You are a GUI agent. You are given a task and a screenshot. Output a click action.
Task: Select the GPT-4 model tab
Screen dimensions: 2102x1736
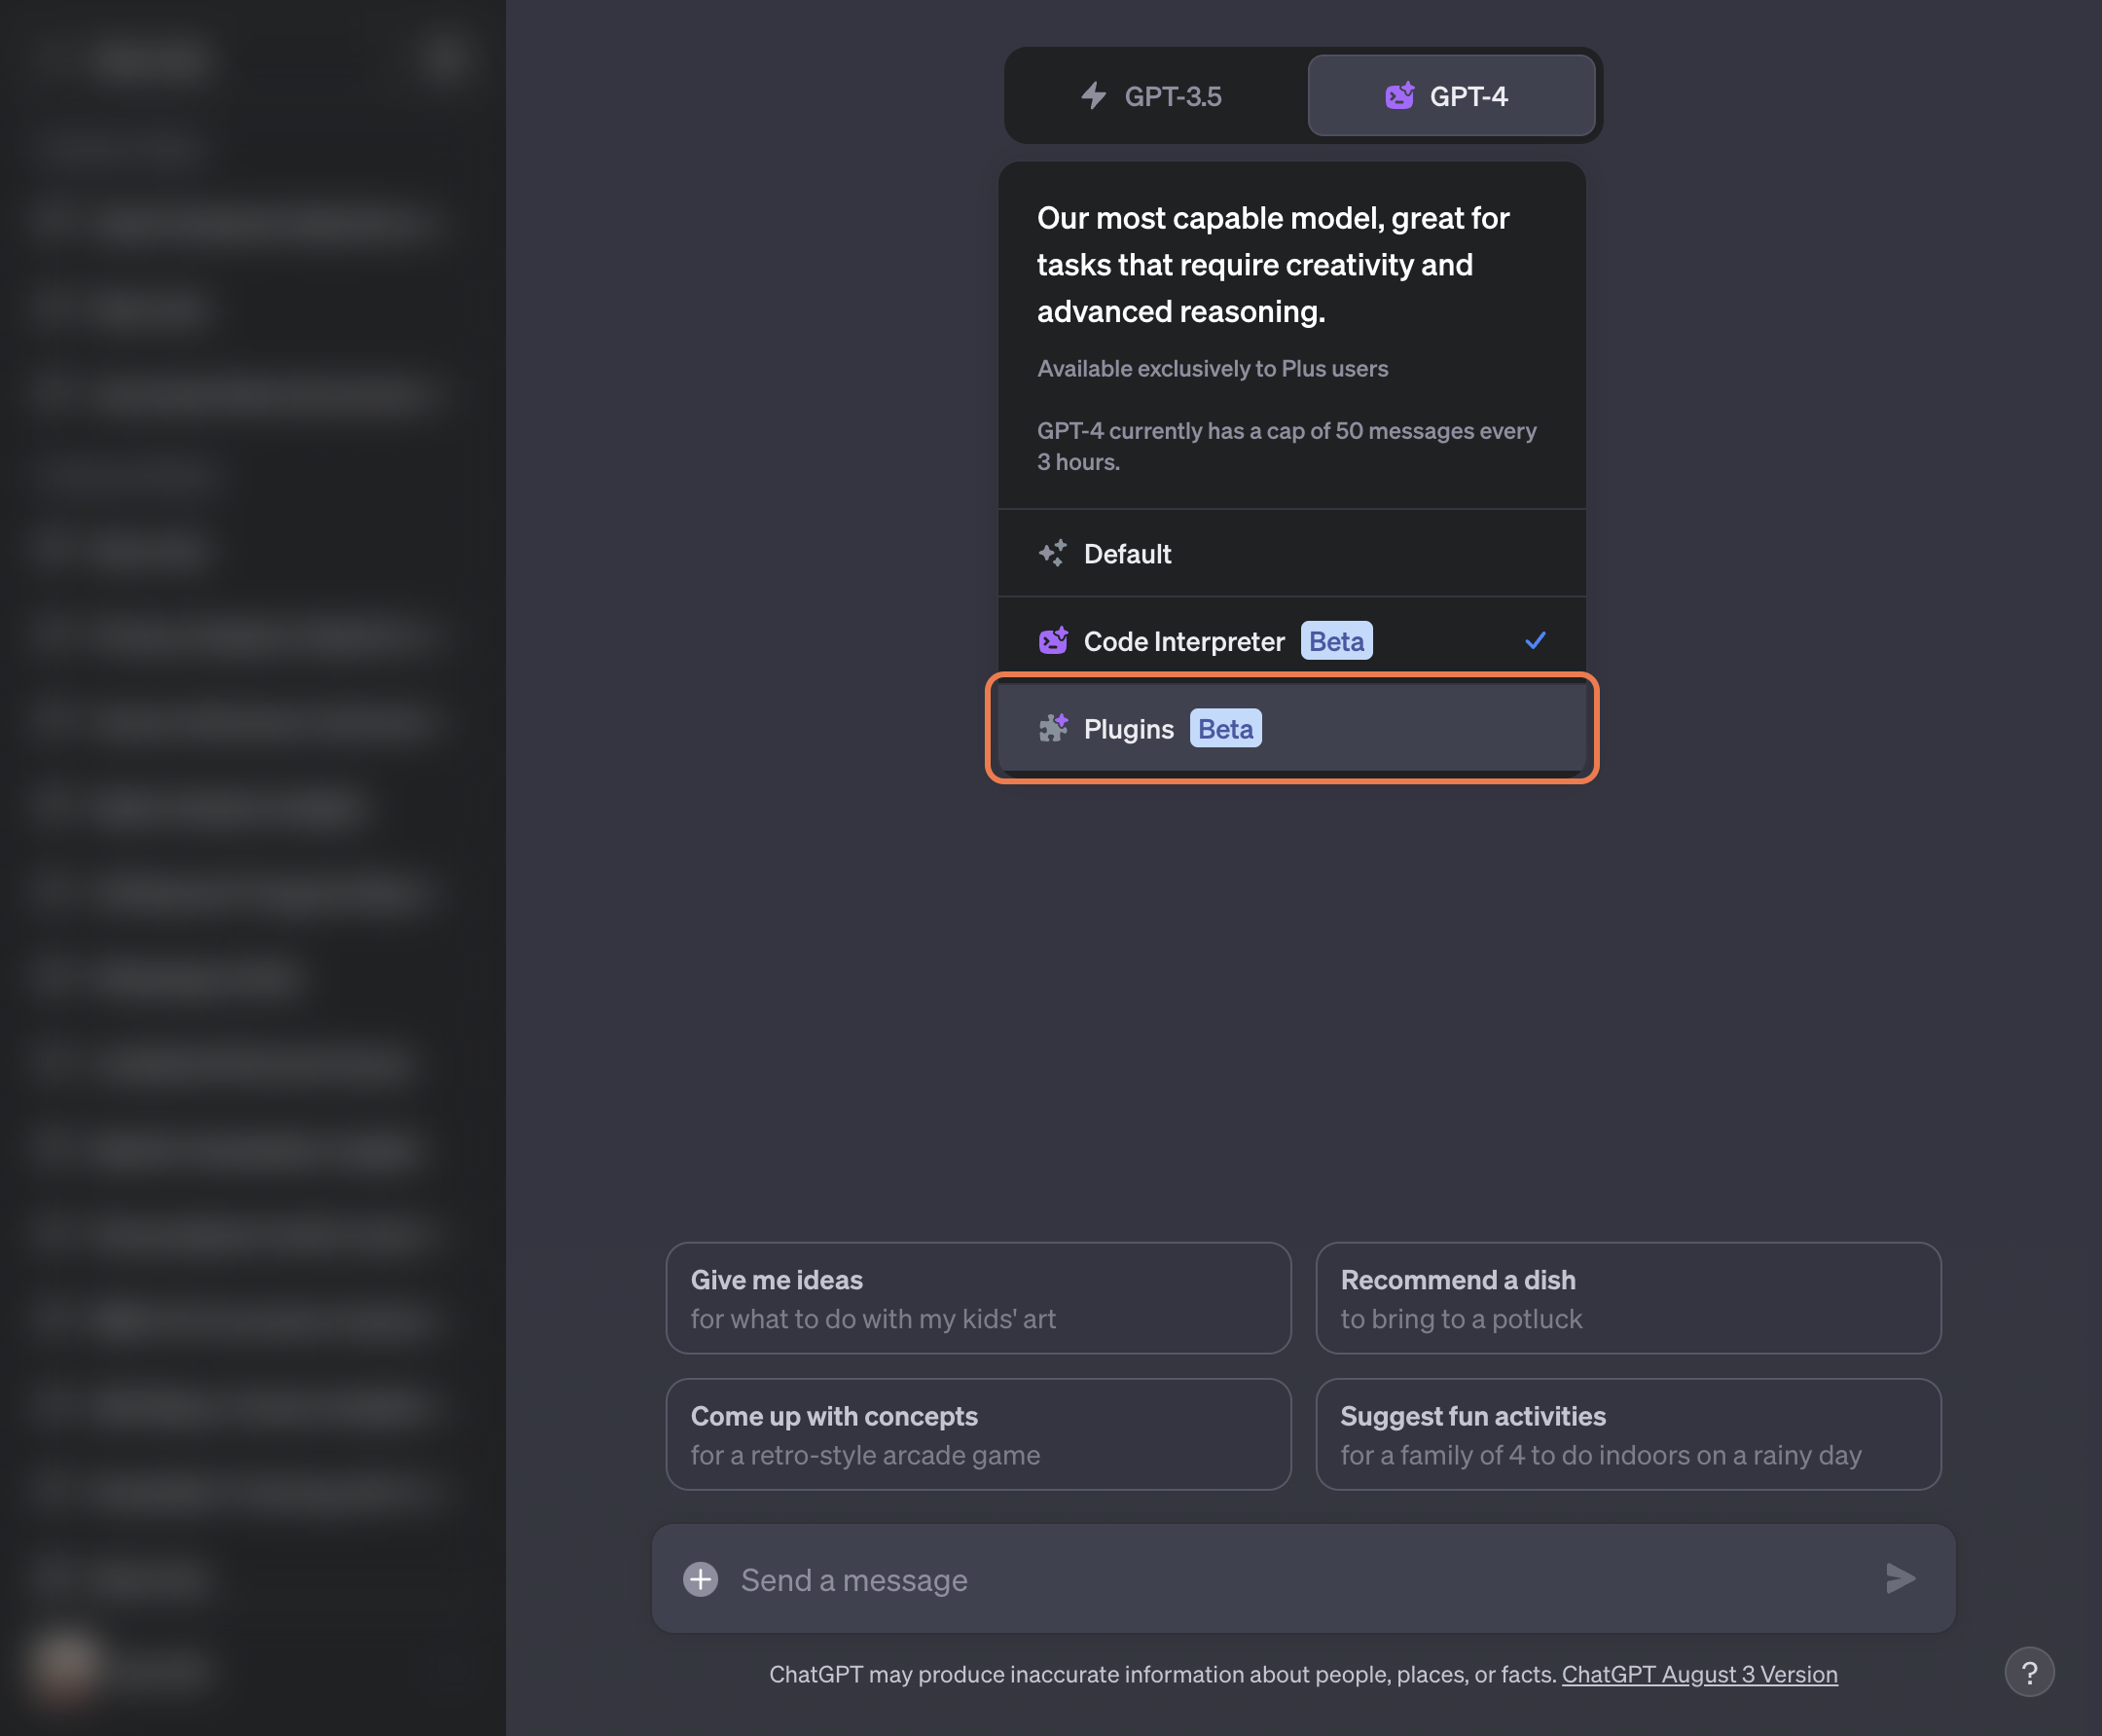[x=1451, y=96]
